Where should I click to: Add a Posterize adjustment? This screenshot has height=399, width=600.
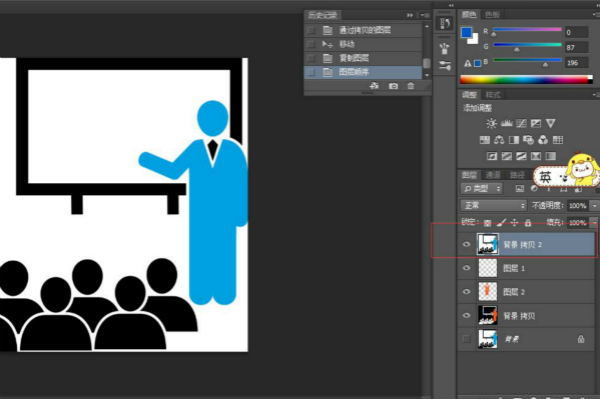click(507, 156)
